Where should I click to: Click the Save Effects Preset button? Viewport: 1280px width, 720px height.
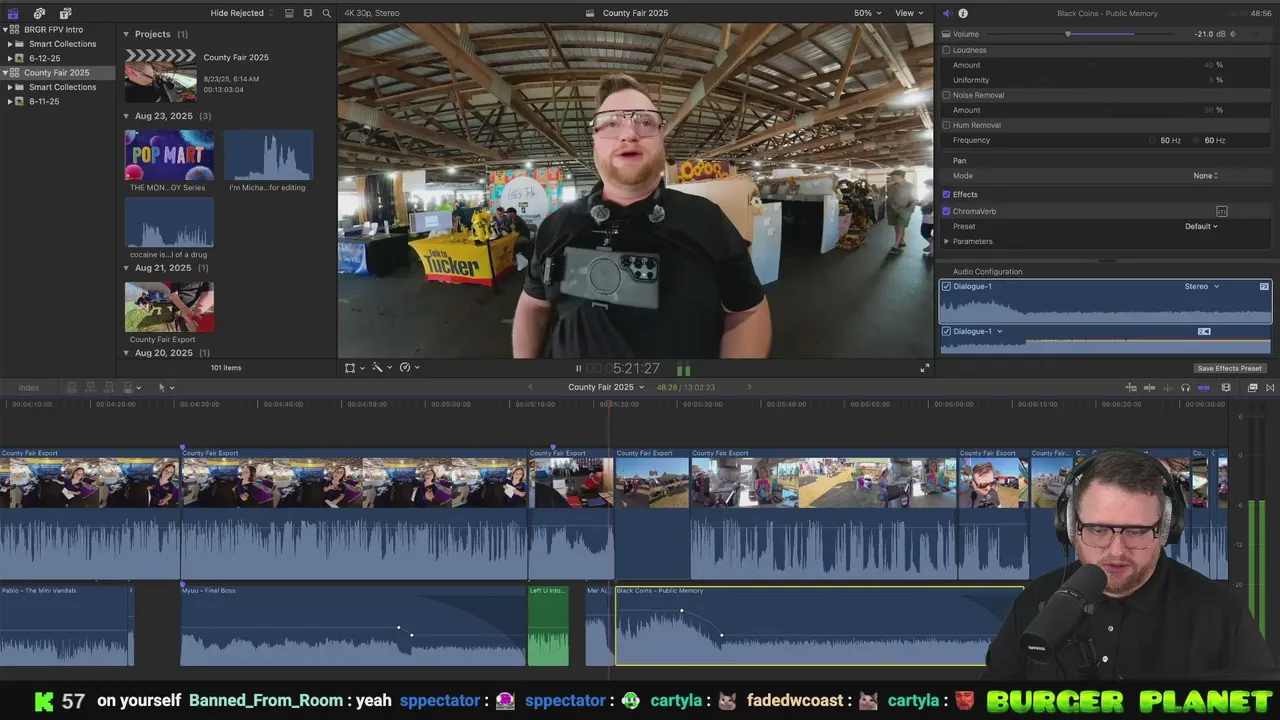coord(1230,368)
